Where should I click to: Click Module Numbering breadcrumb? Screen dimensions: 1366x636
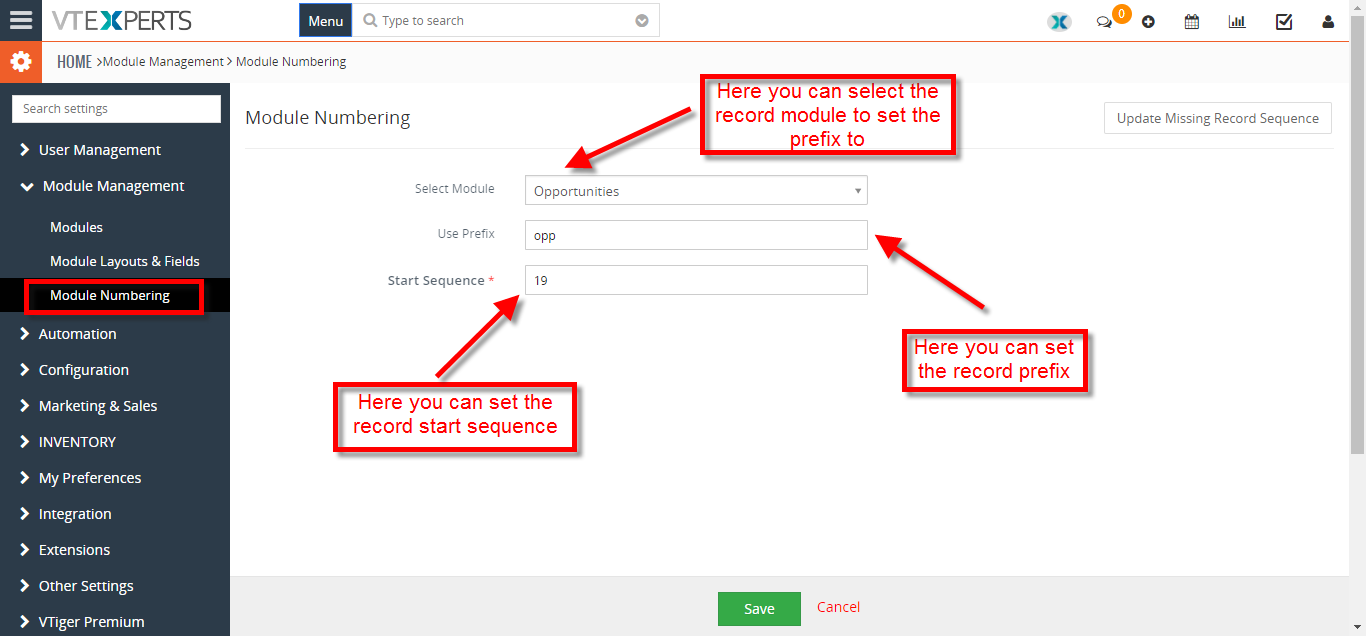coord(291,62)
